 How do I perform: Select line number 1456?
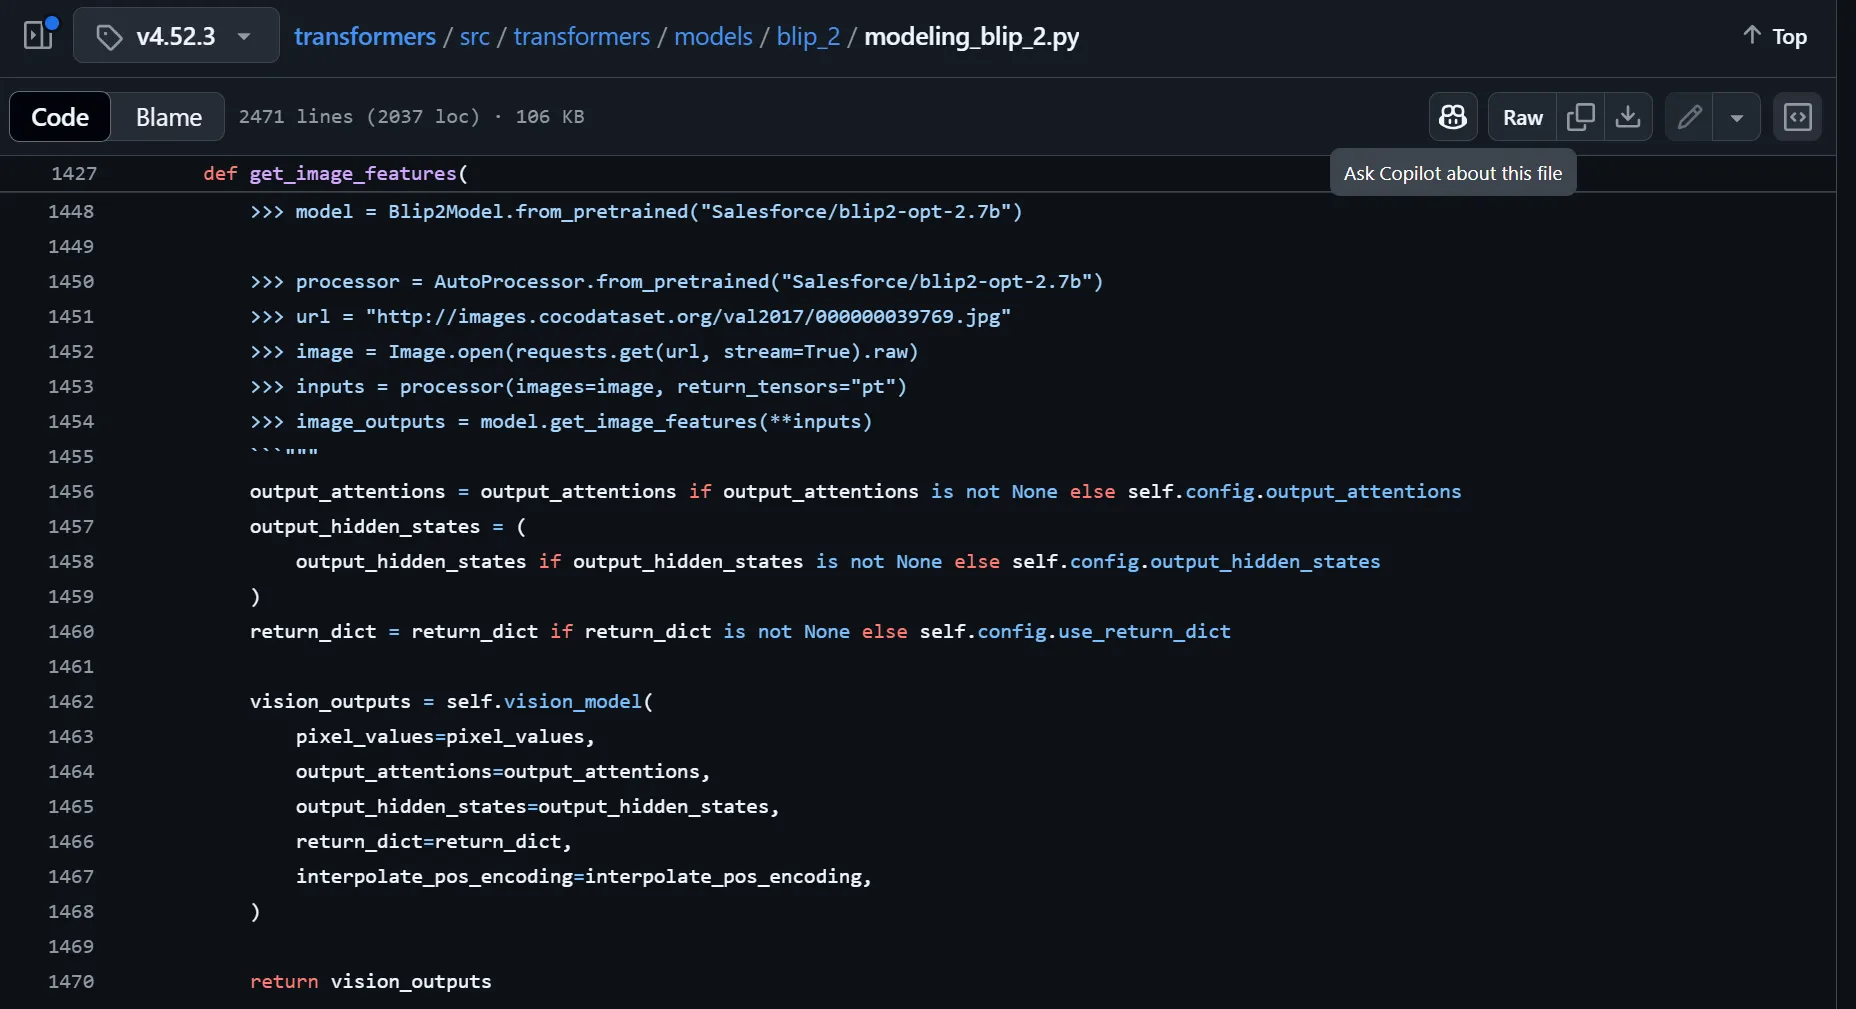[71, 491]
